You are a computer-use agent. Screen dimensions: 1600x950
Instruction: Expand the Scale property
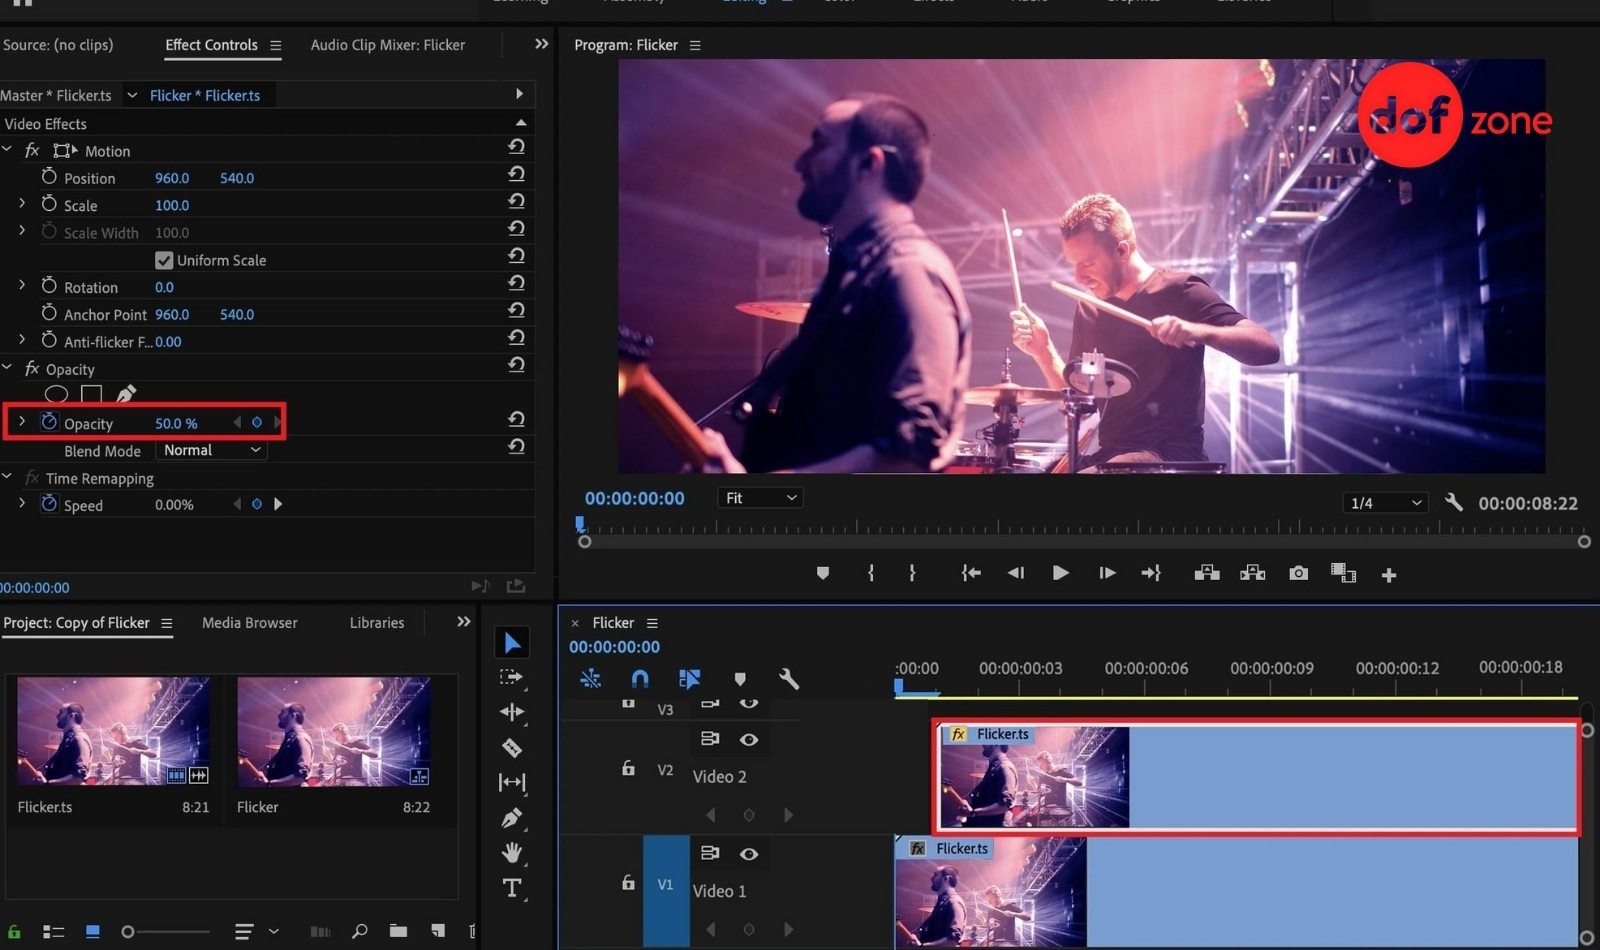[x=22, y=203]
